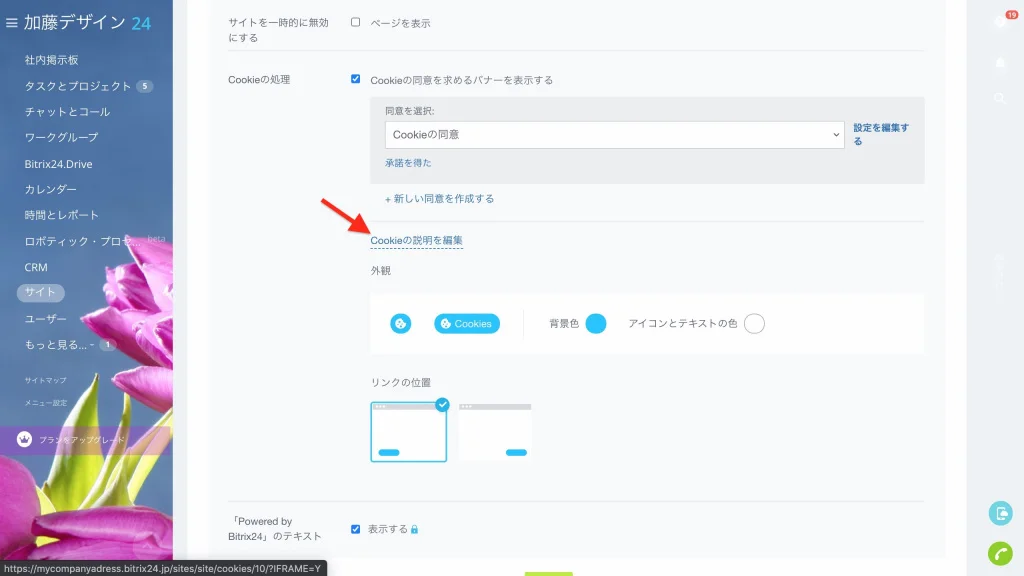Go to タスクとプロジェクト menu item
Image resolution: width=1024 pixels, height=576 pixels.
(78, 86)
